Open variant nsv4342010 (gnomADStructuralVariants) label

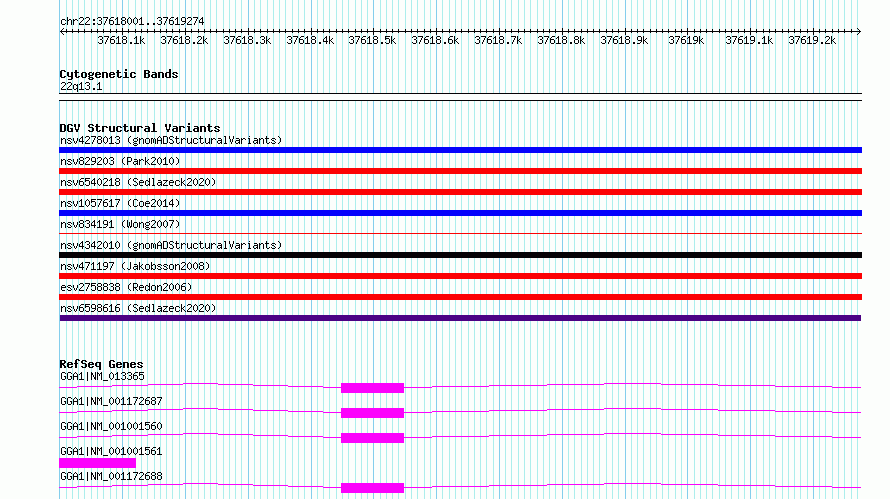[x=171, y=245]
